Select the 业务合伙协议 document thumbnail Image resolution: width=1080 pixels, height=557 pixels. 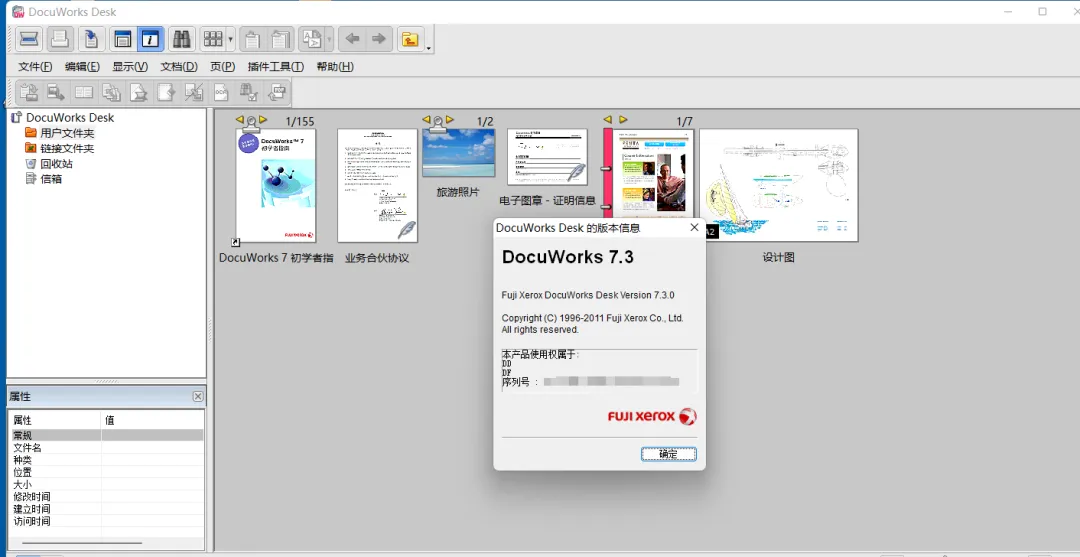click(377, 185)
